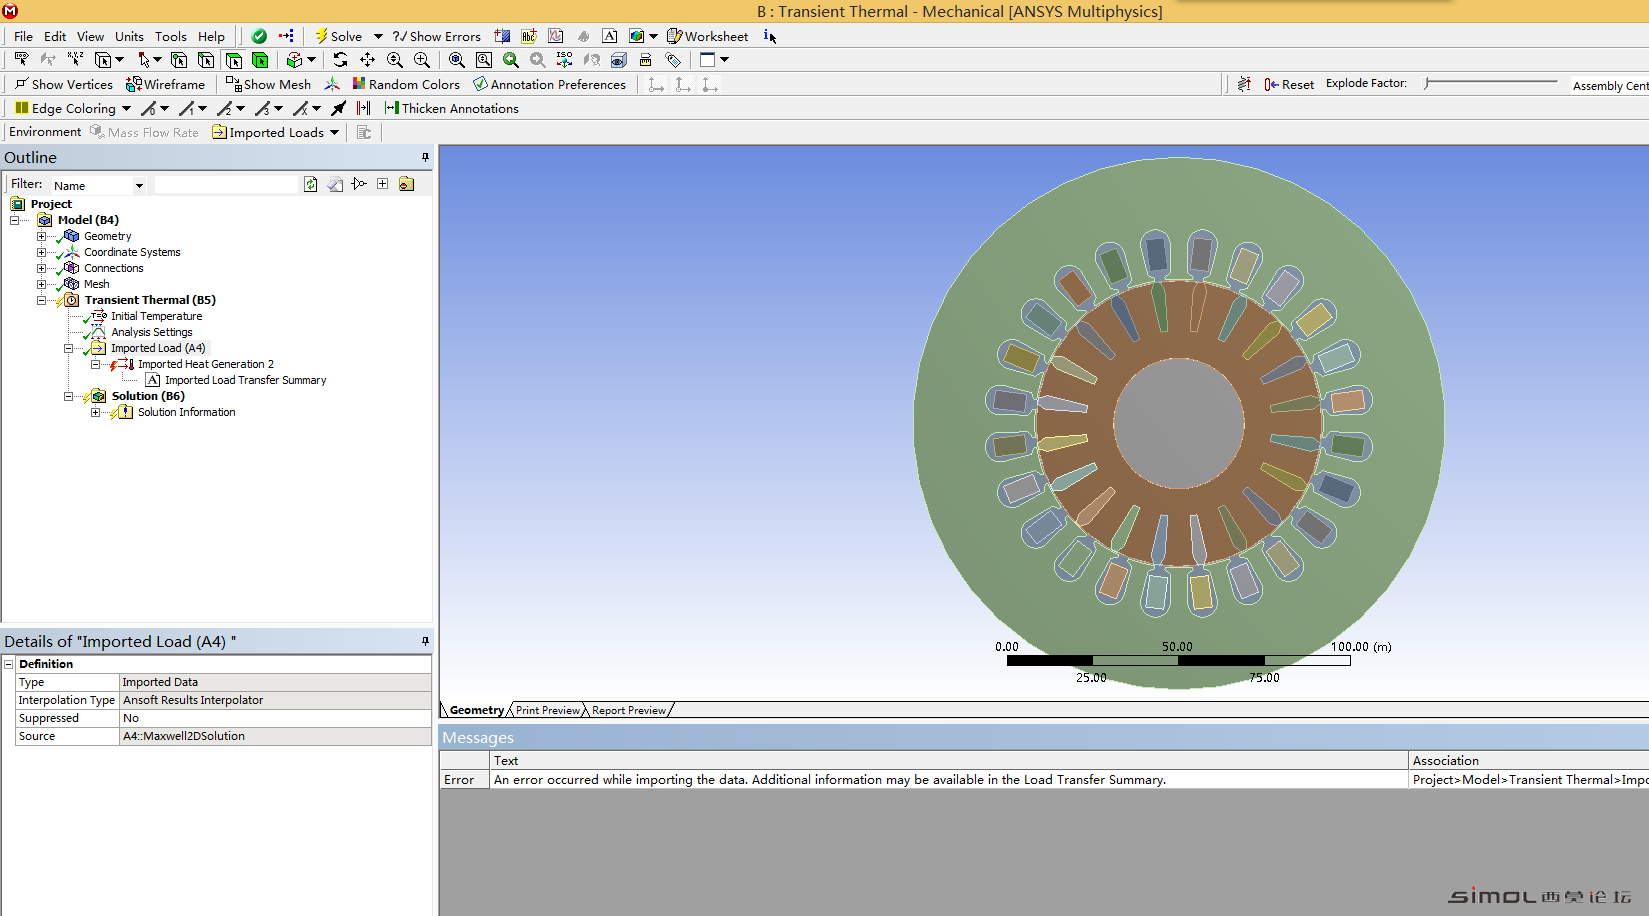Toggle Random Colors
This screenshot has width=1649, height=916.
coord(406,84)
